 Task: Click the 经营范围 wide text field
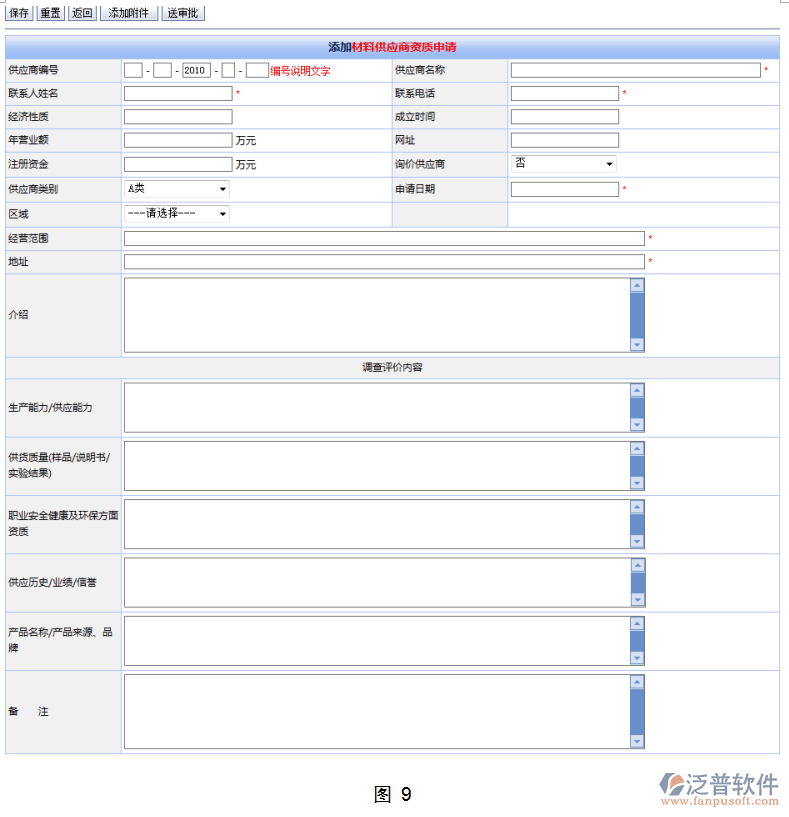[384, 239]
